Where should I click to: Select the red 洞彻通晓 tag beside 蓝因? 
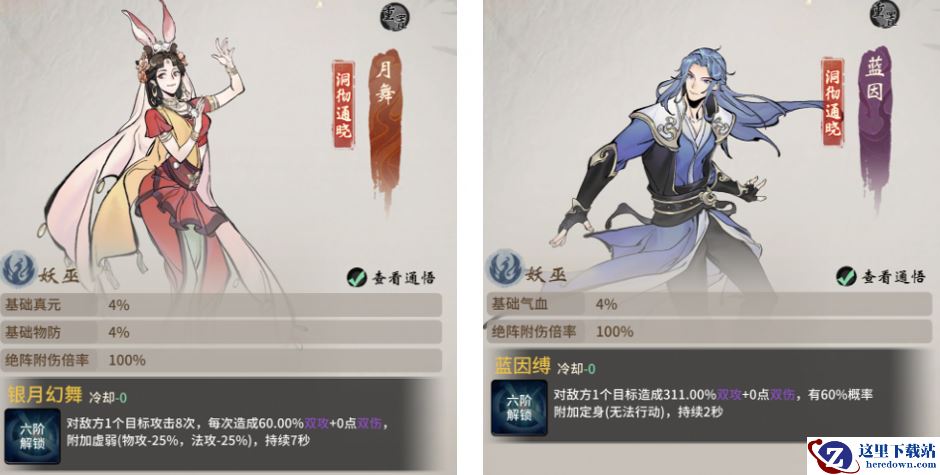click(x=833, y=103)
